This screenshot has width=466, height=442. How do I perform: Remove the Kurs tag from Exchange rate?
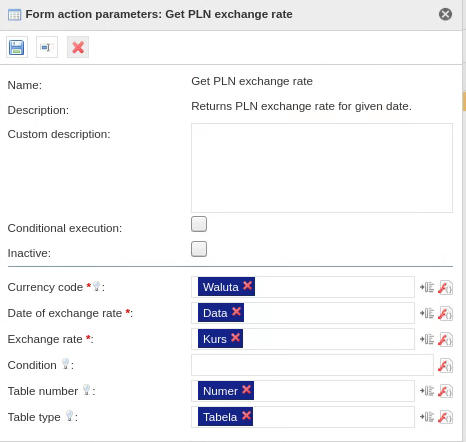pyautogui.click(x=235, y=338)
